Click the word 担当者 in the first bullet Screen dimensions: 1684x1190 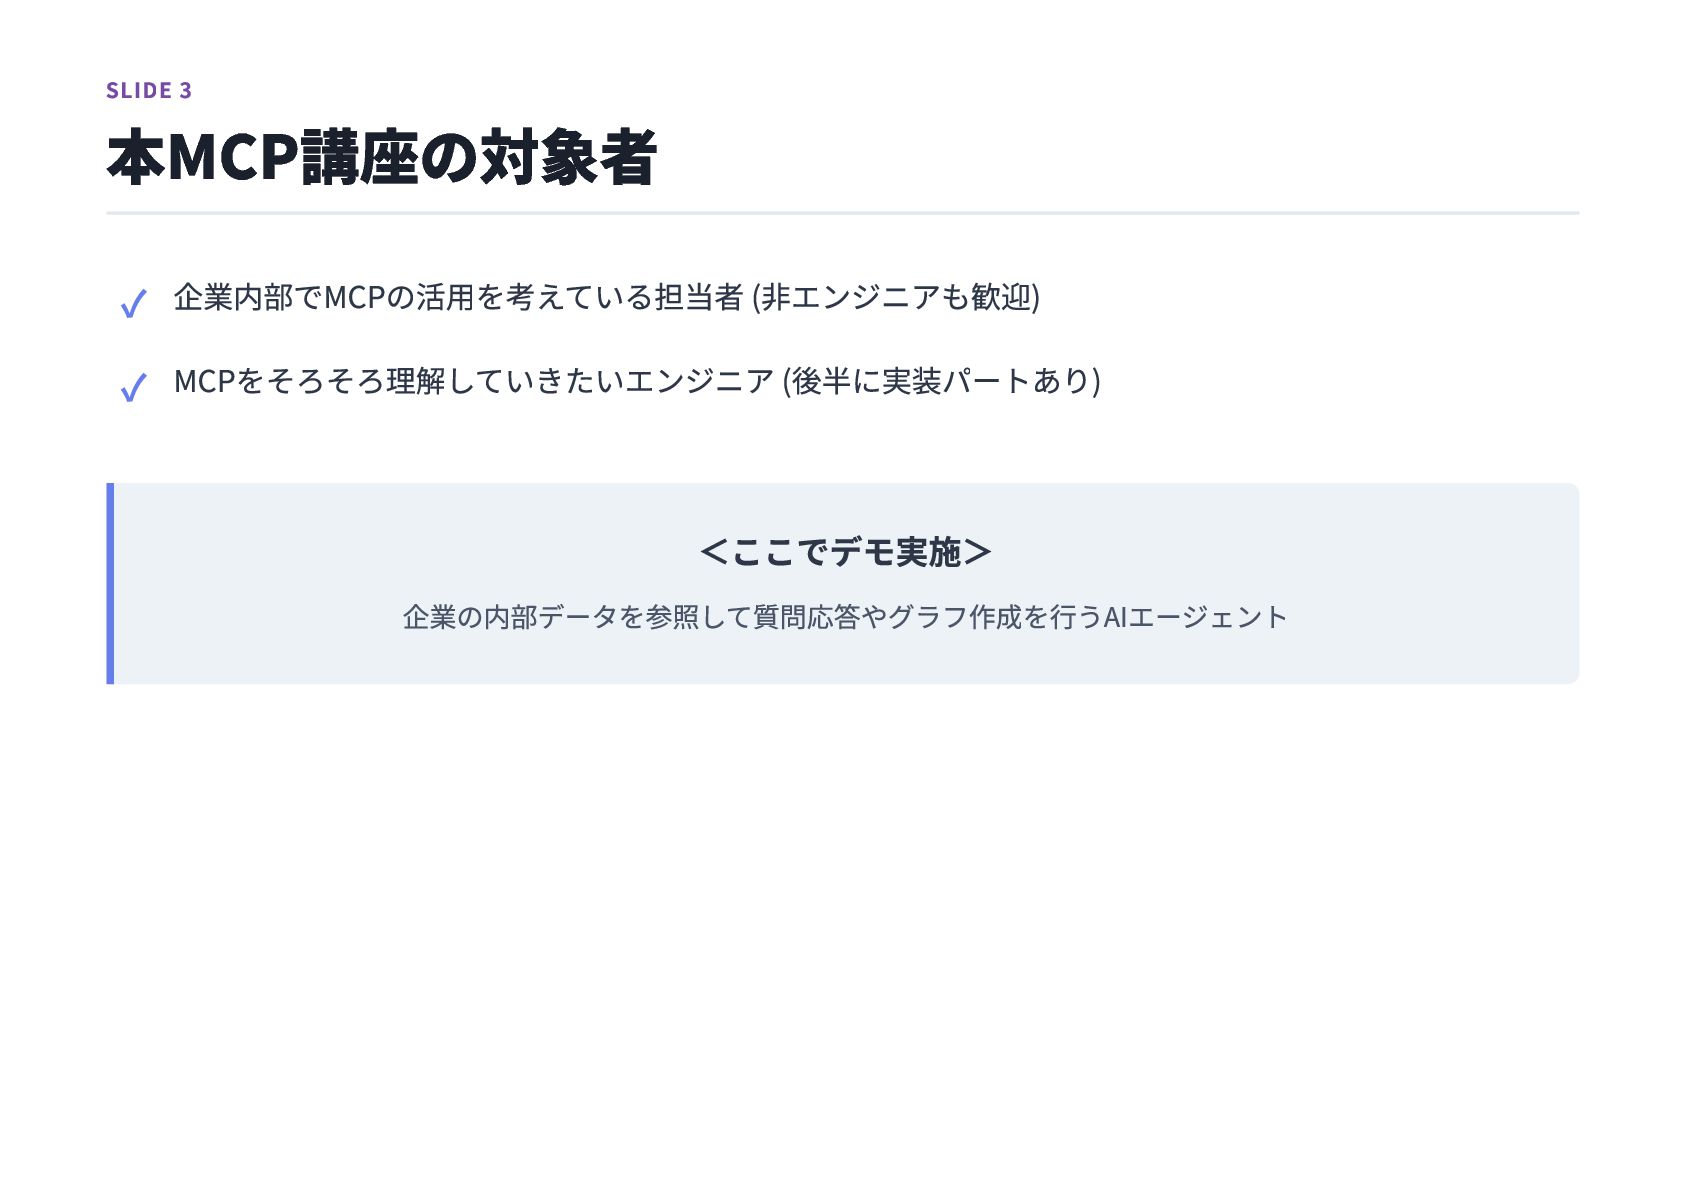coord(698,297)
